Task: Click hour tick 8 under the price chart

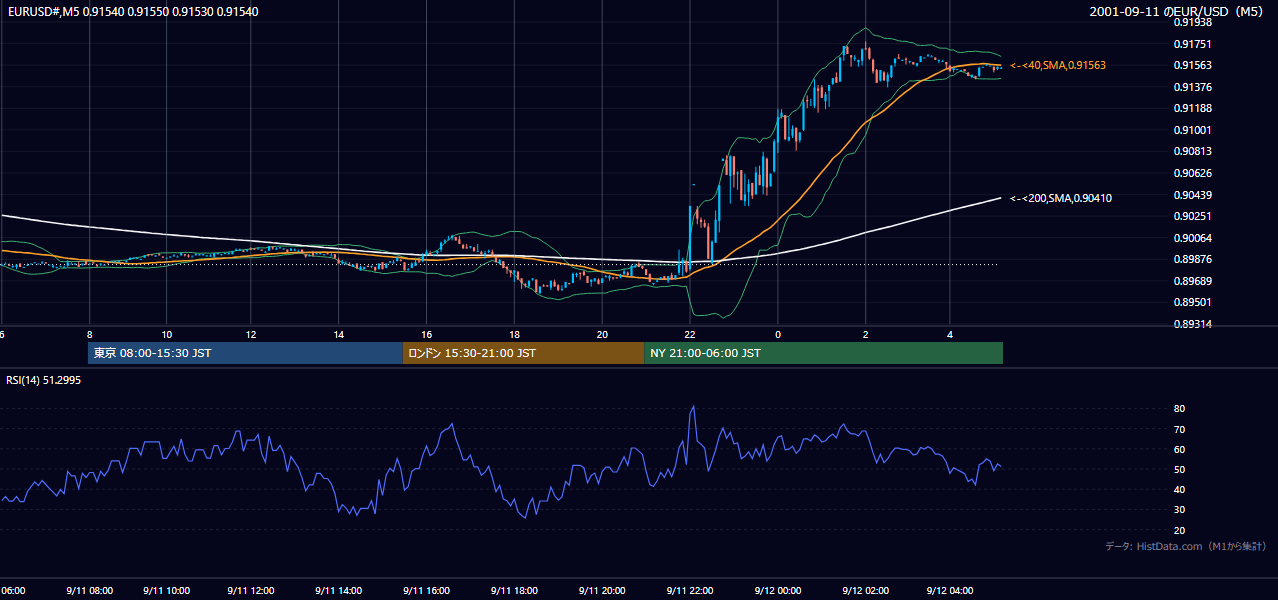Action: point(89,334)
